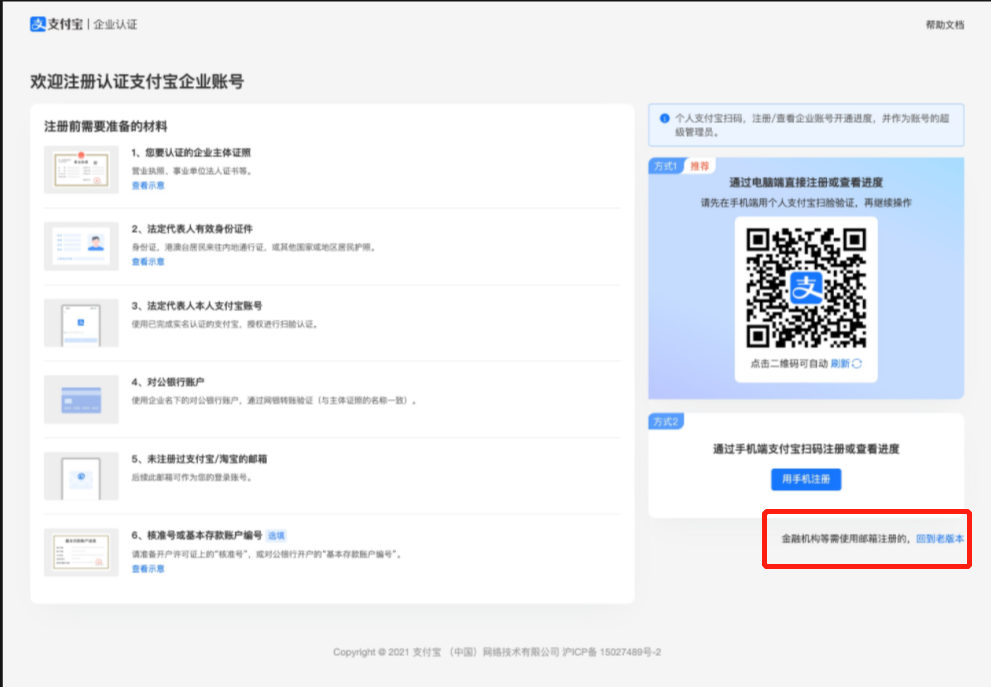Click the deposit account certificate thumbnail
991x687 pixels.
(x=81, y=552)
